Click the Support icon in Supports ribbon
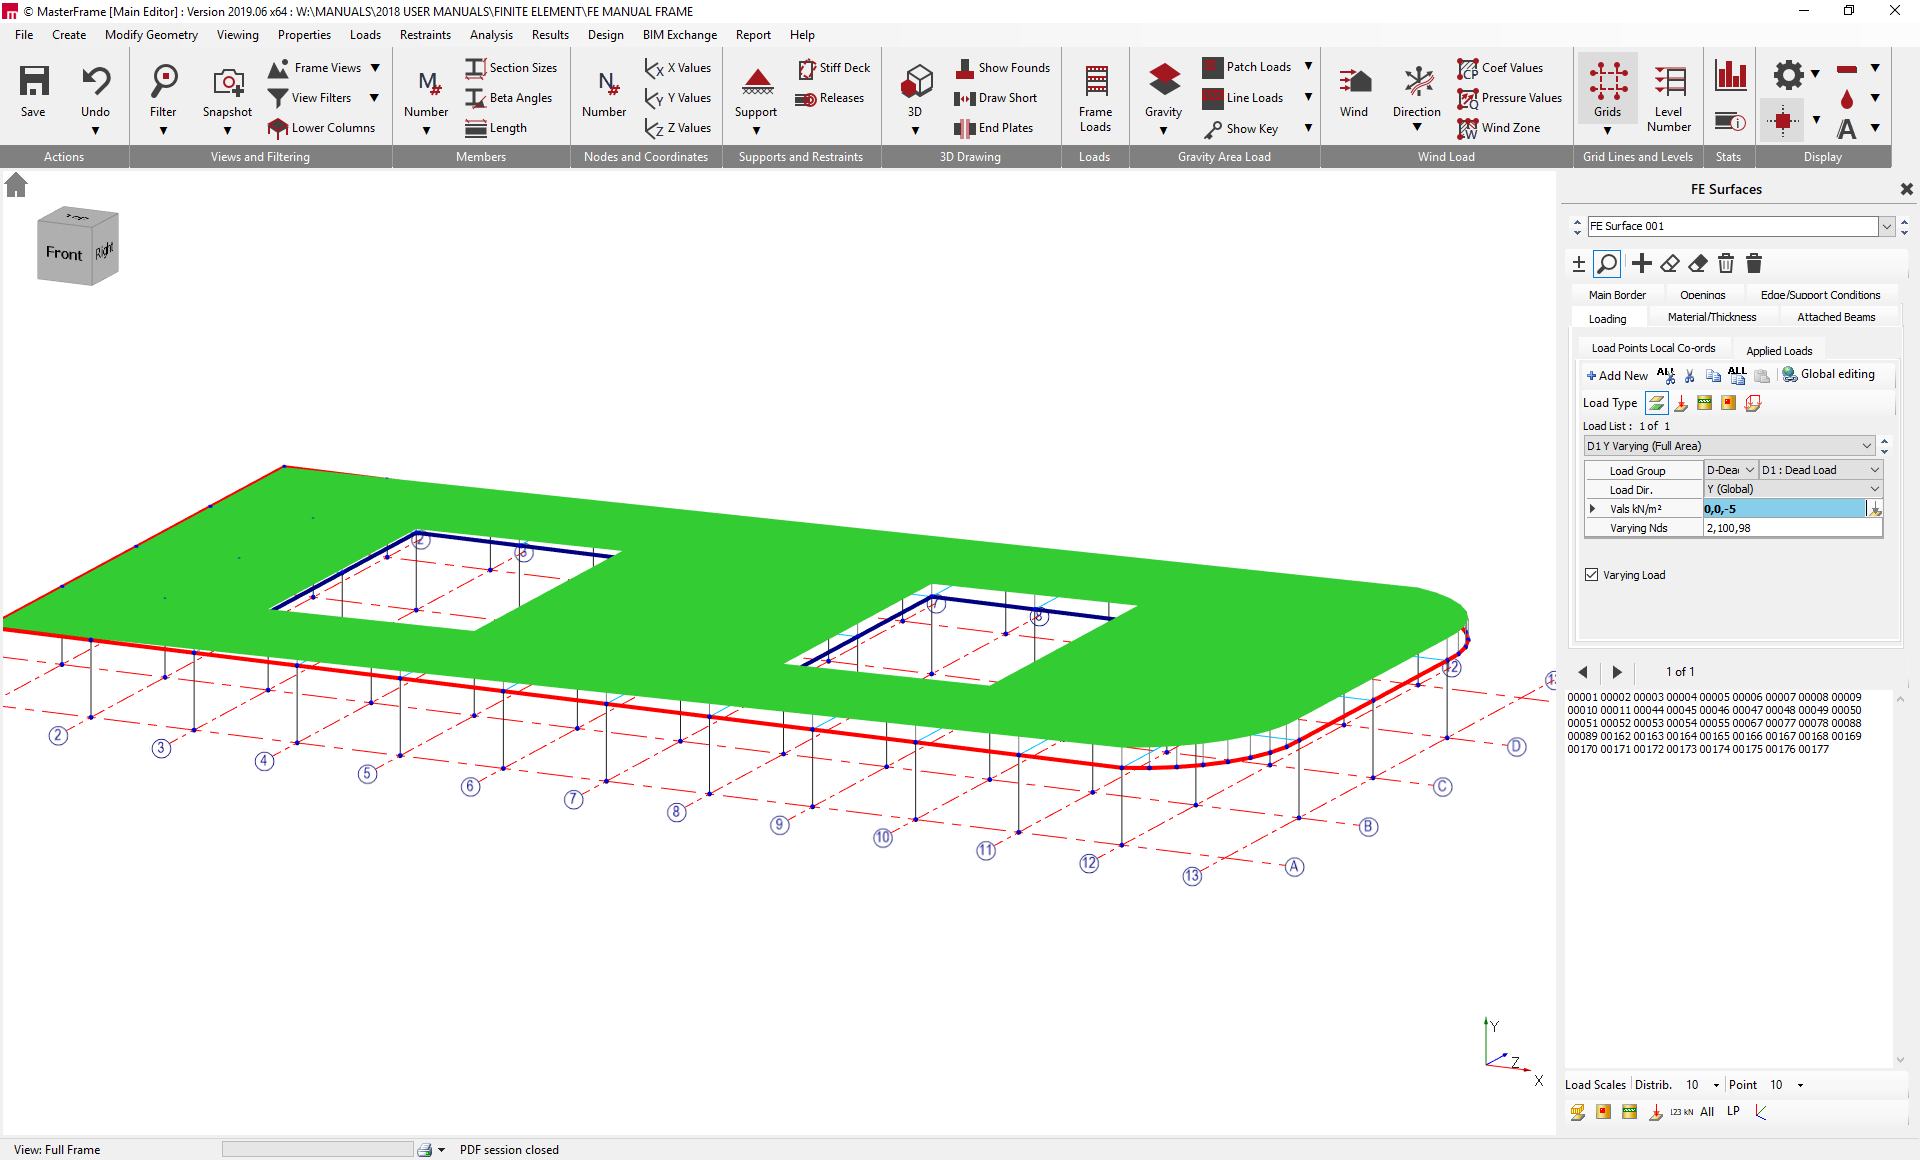This screenshot has height=1160, width=1920. point(757,81)
